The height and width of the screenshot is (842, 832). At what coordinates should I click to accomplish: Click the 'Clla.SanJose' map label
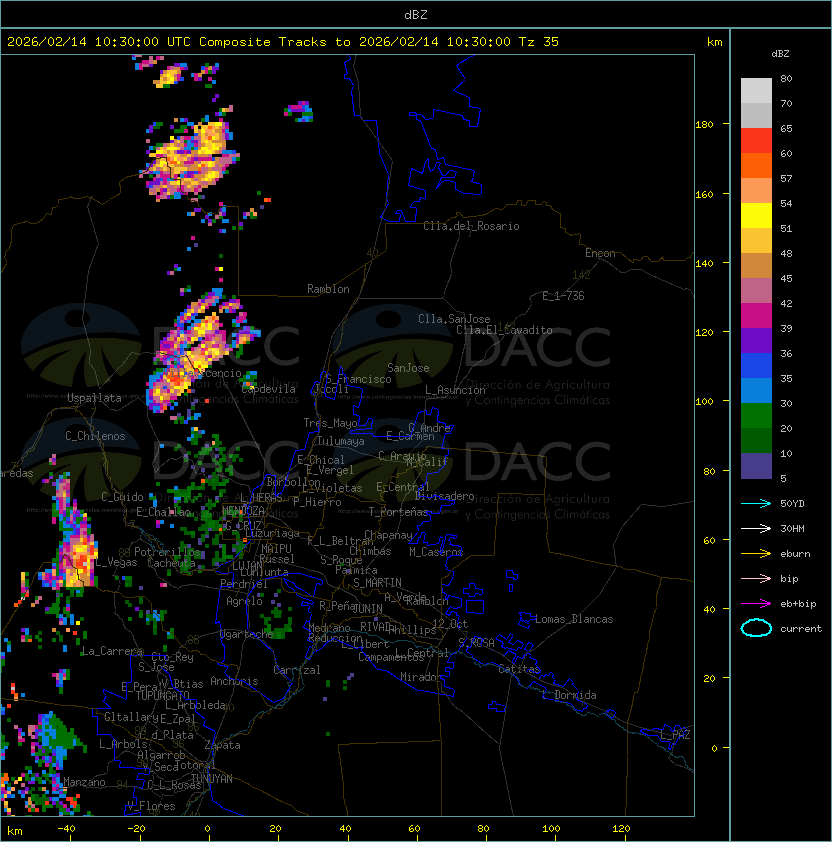point(454,319)
